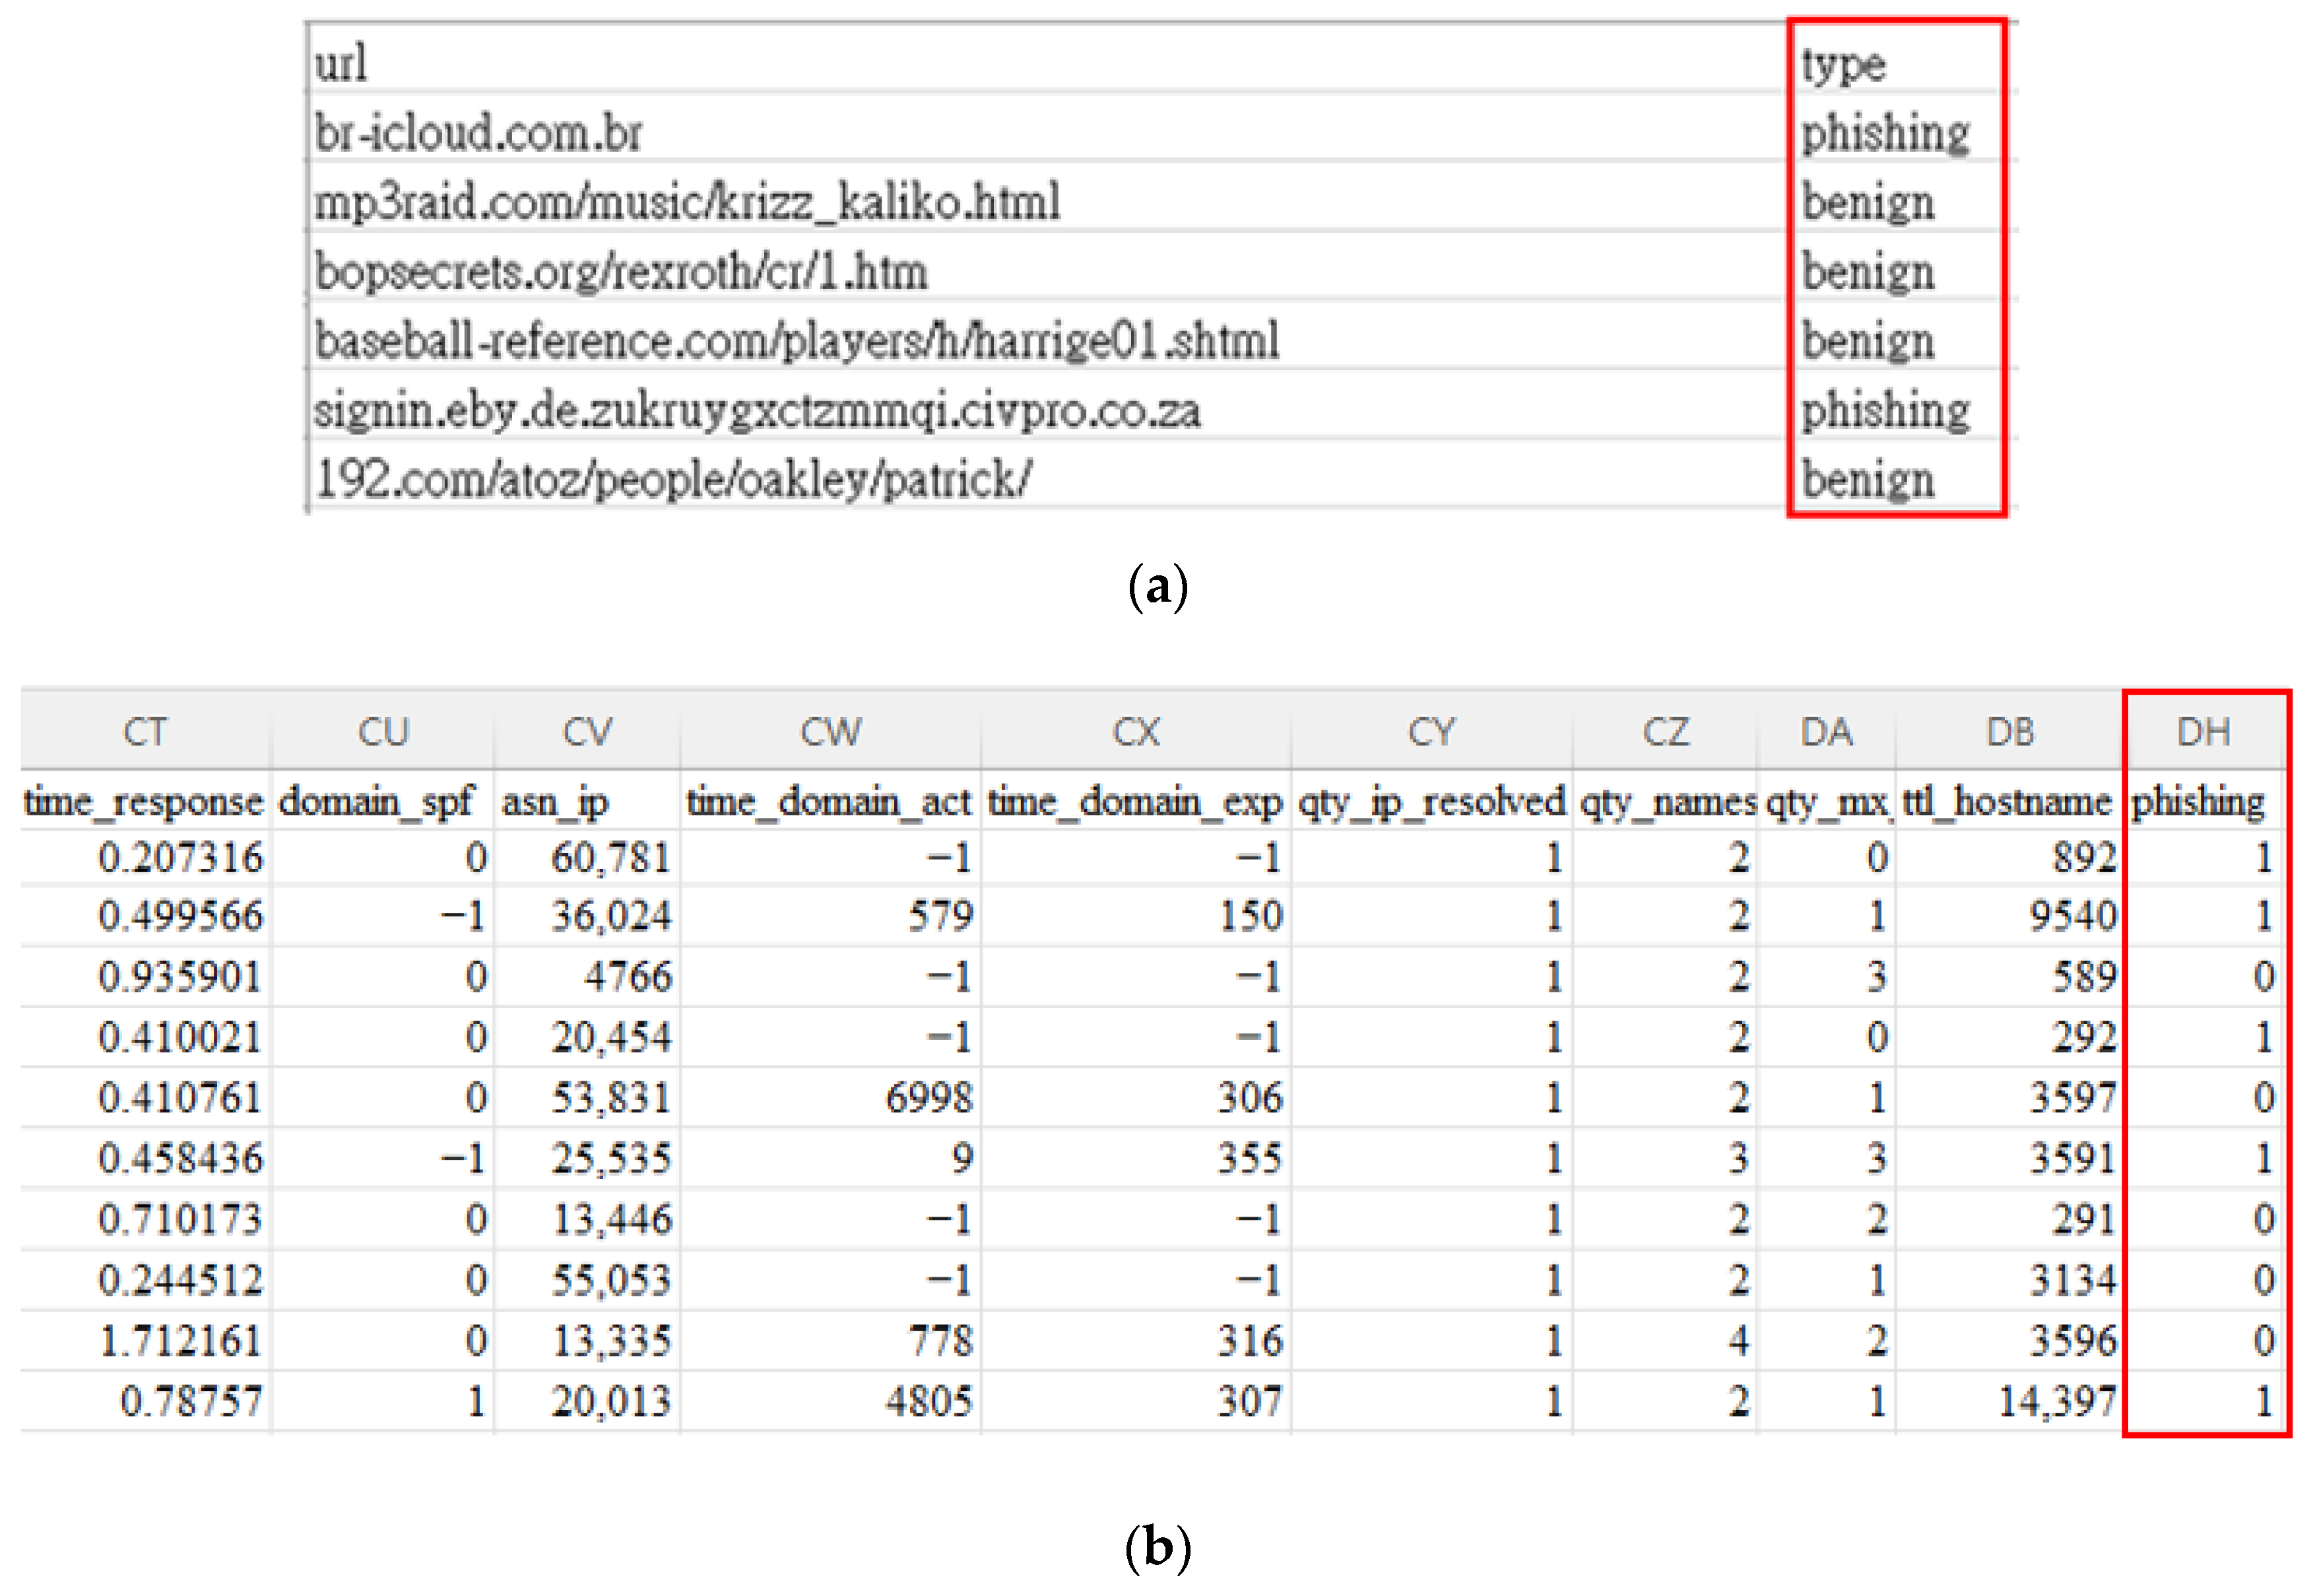
Task: Select column header CU
Action: coord(382,733)
